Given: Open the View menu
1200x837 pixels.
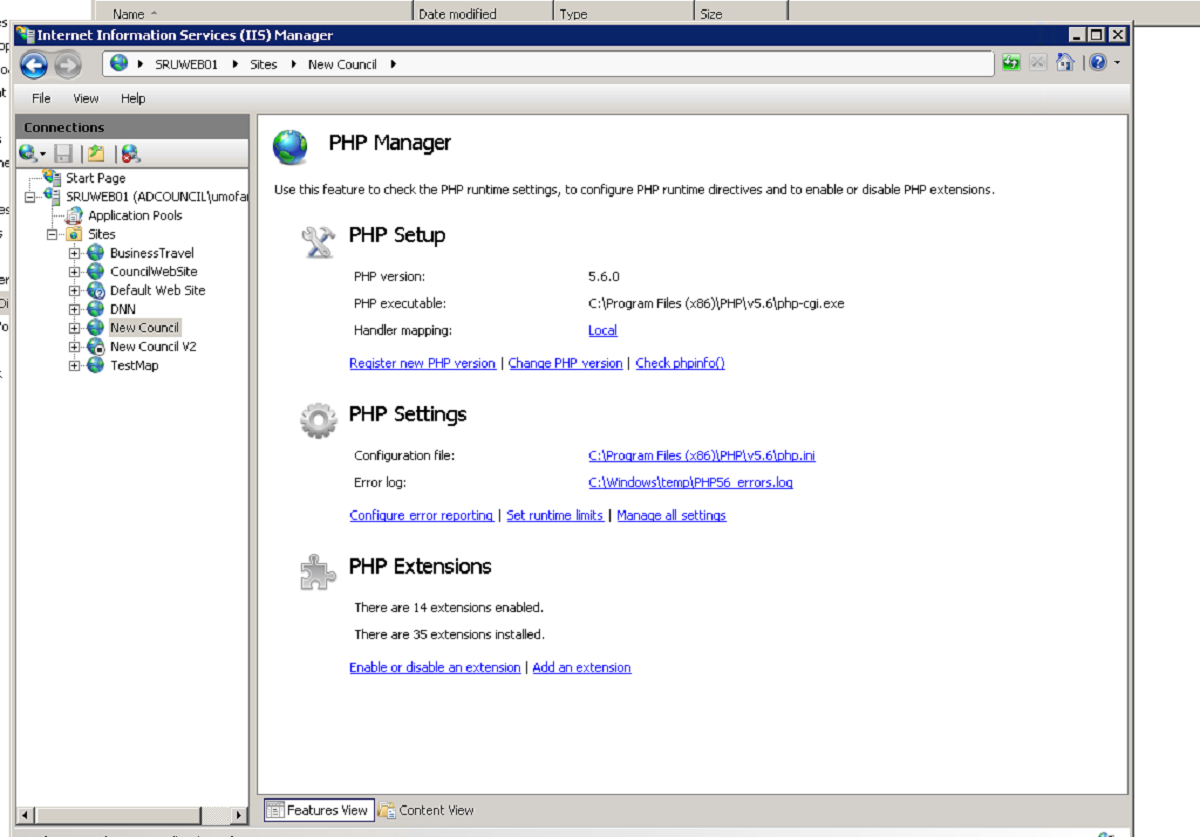Looking at the screenshot, I should [85, 97].
